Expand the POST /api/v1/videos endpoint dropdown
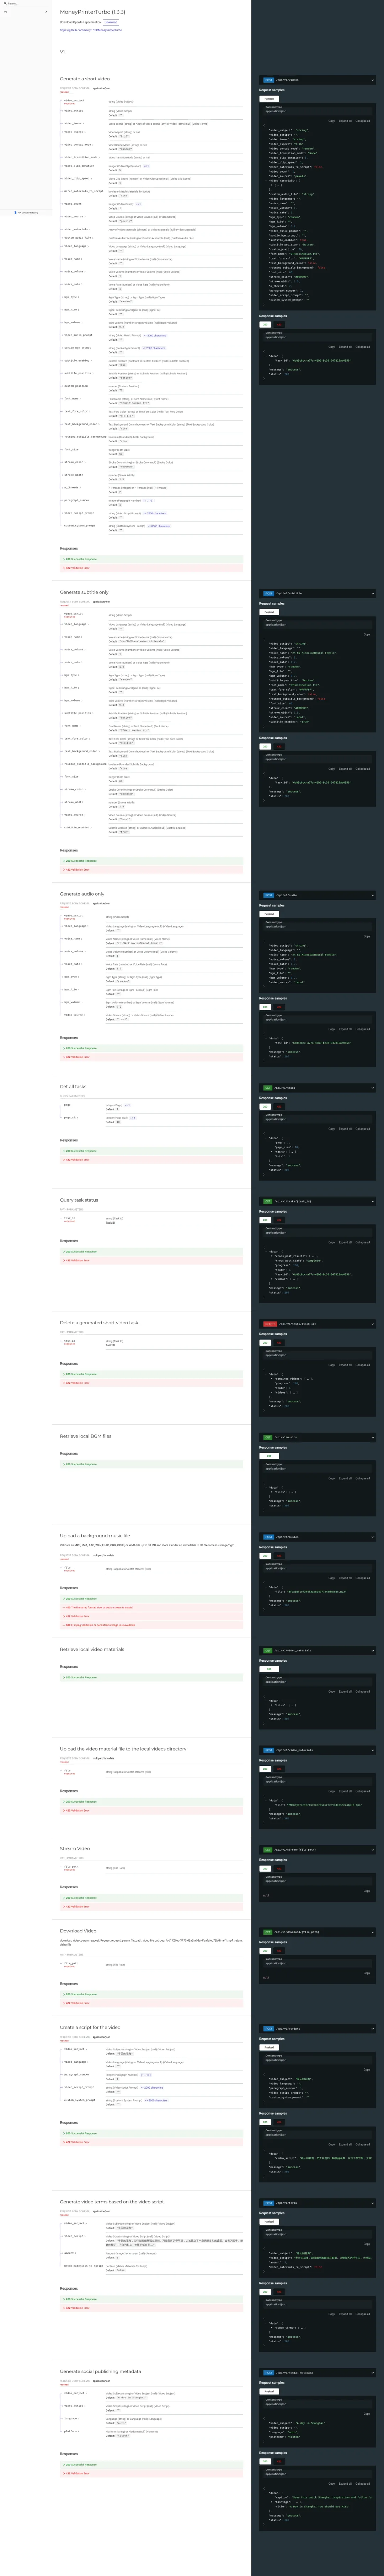This screenshot has height=2576, width=384. tap(318, 80)
